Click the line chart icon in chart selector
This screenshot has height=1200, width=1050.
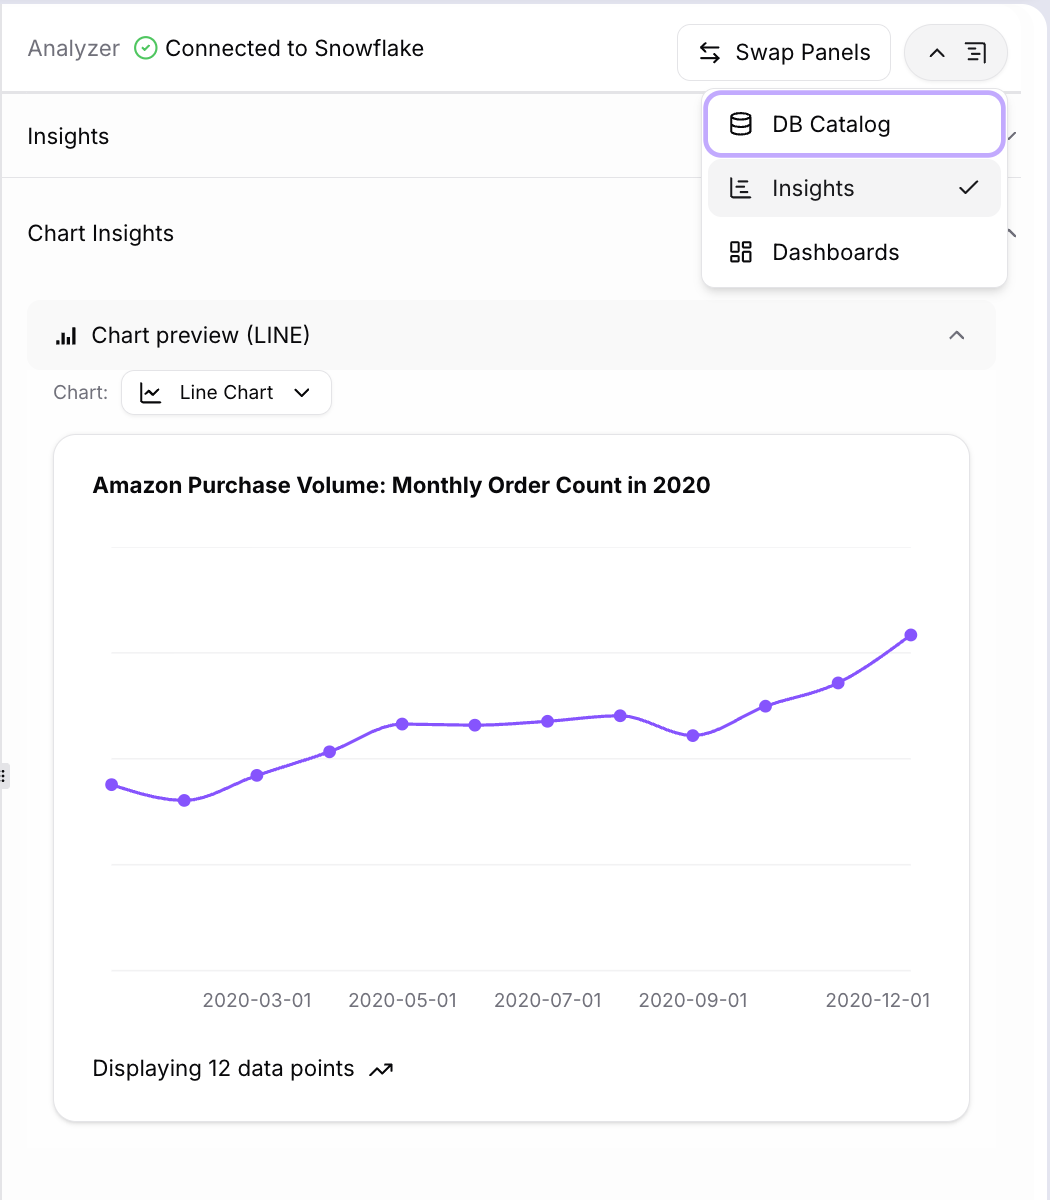(151, 393)
